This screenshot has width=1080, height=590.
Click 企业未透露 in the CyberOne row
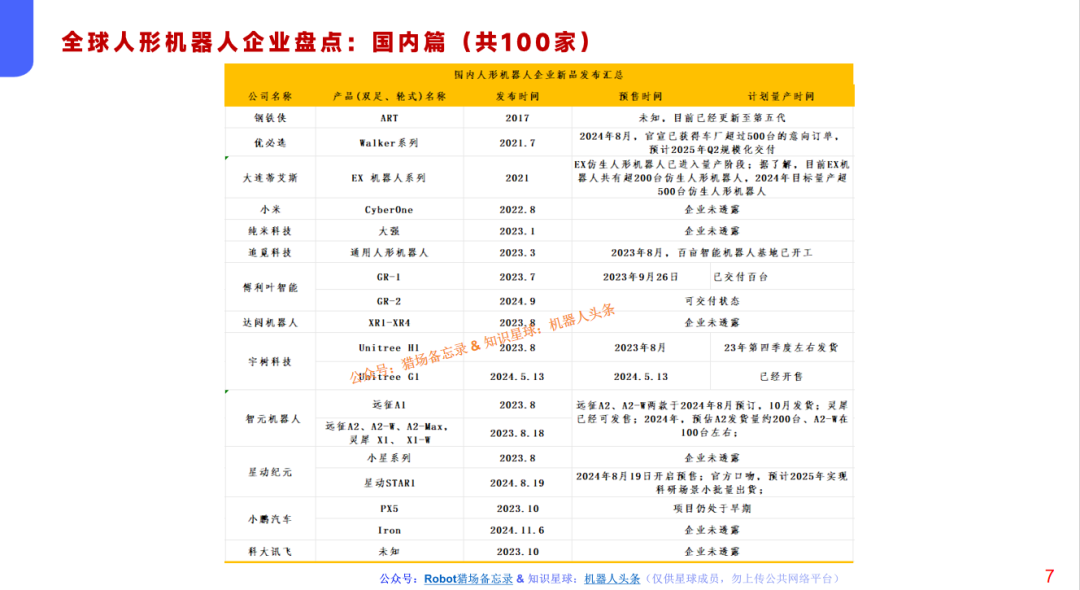point(712,209)
